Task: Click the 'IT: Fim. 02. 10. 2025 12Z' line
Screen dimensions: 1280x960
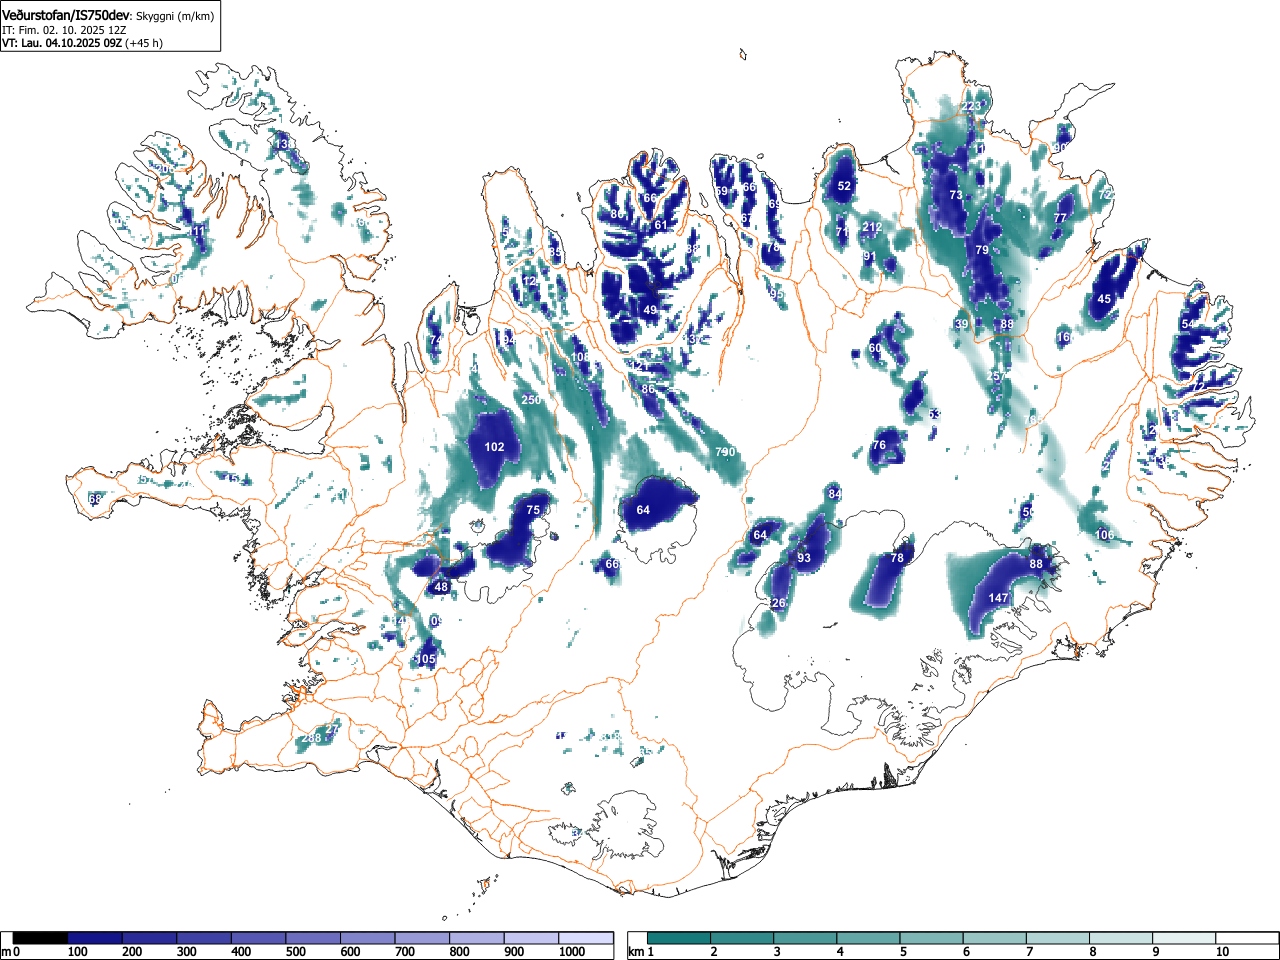Action: (x=65, y=30)
